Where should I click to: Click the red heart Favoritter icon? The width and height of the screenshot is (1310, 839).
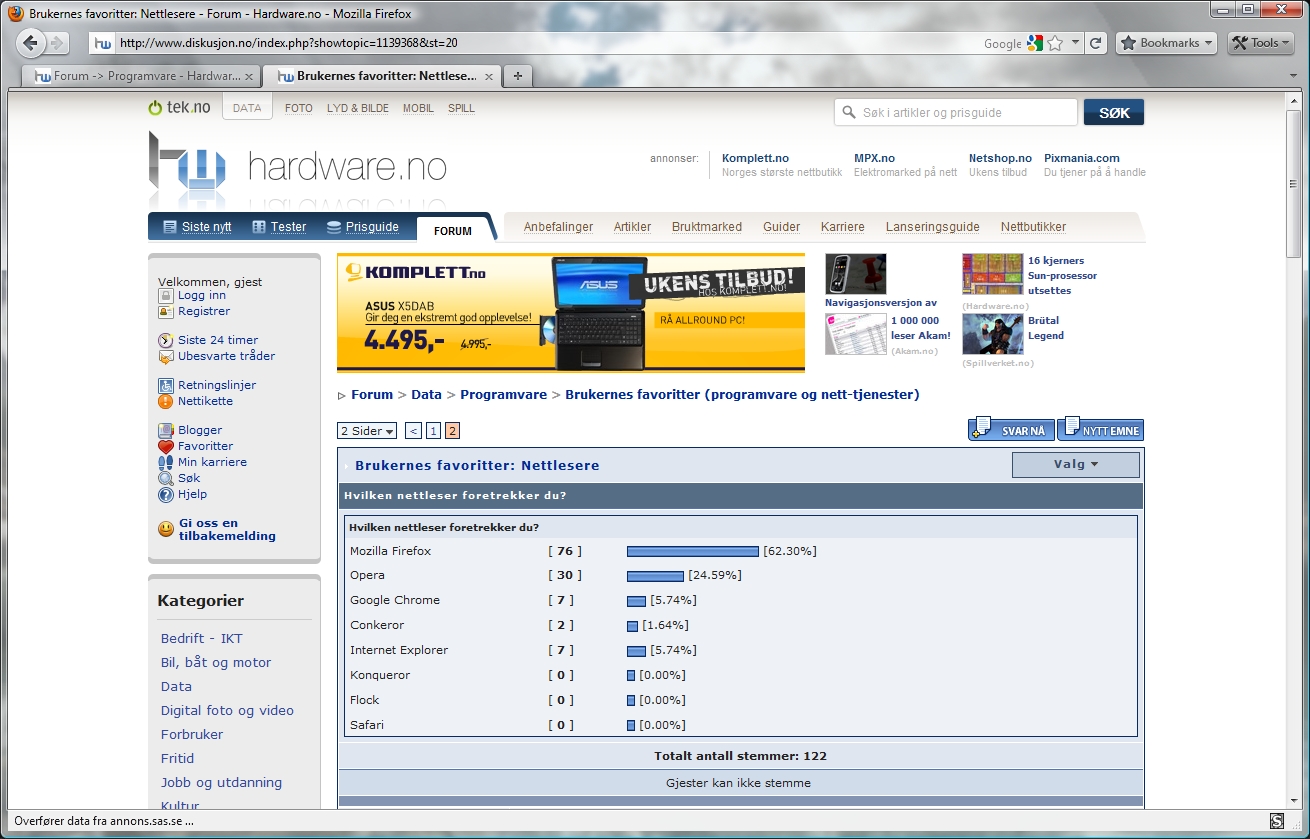tap(166, 446)
